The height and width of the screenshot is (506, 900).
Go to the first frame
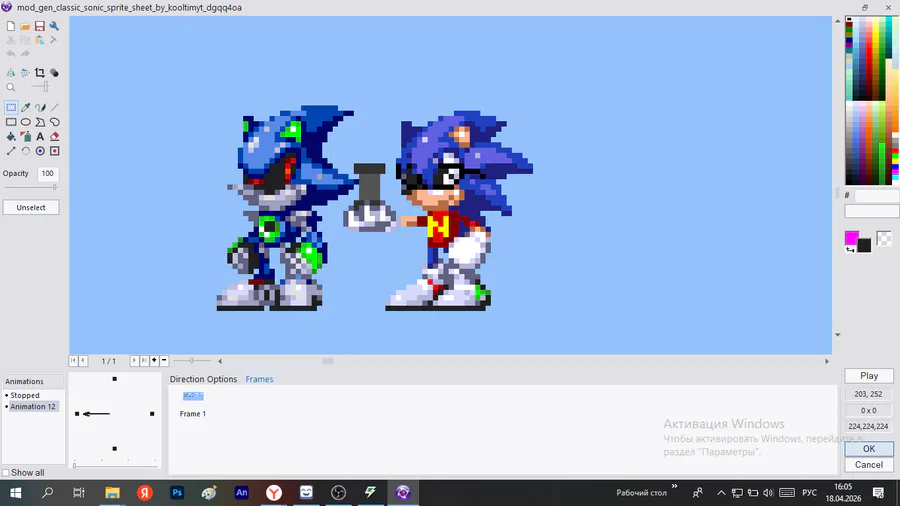pos(73,360)
